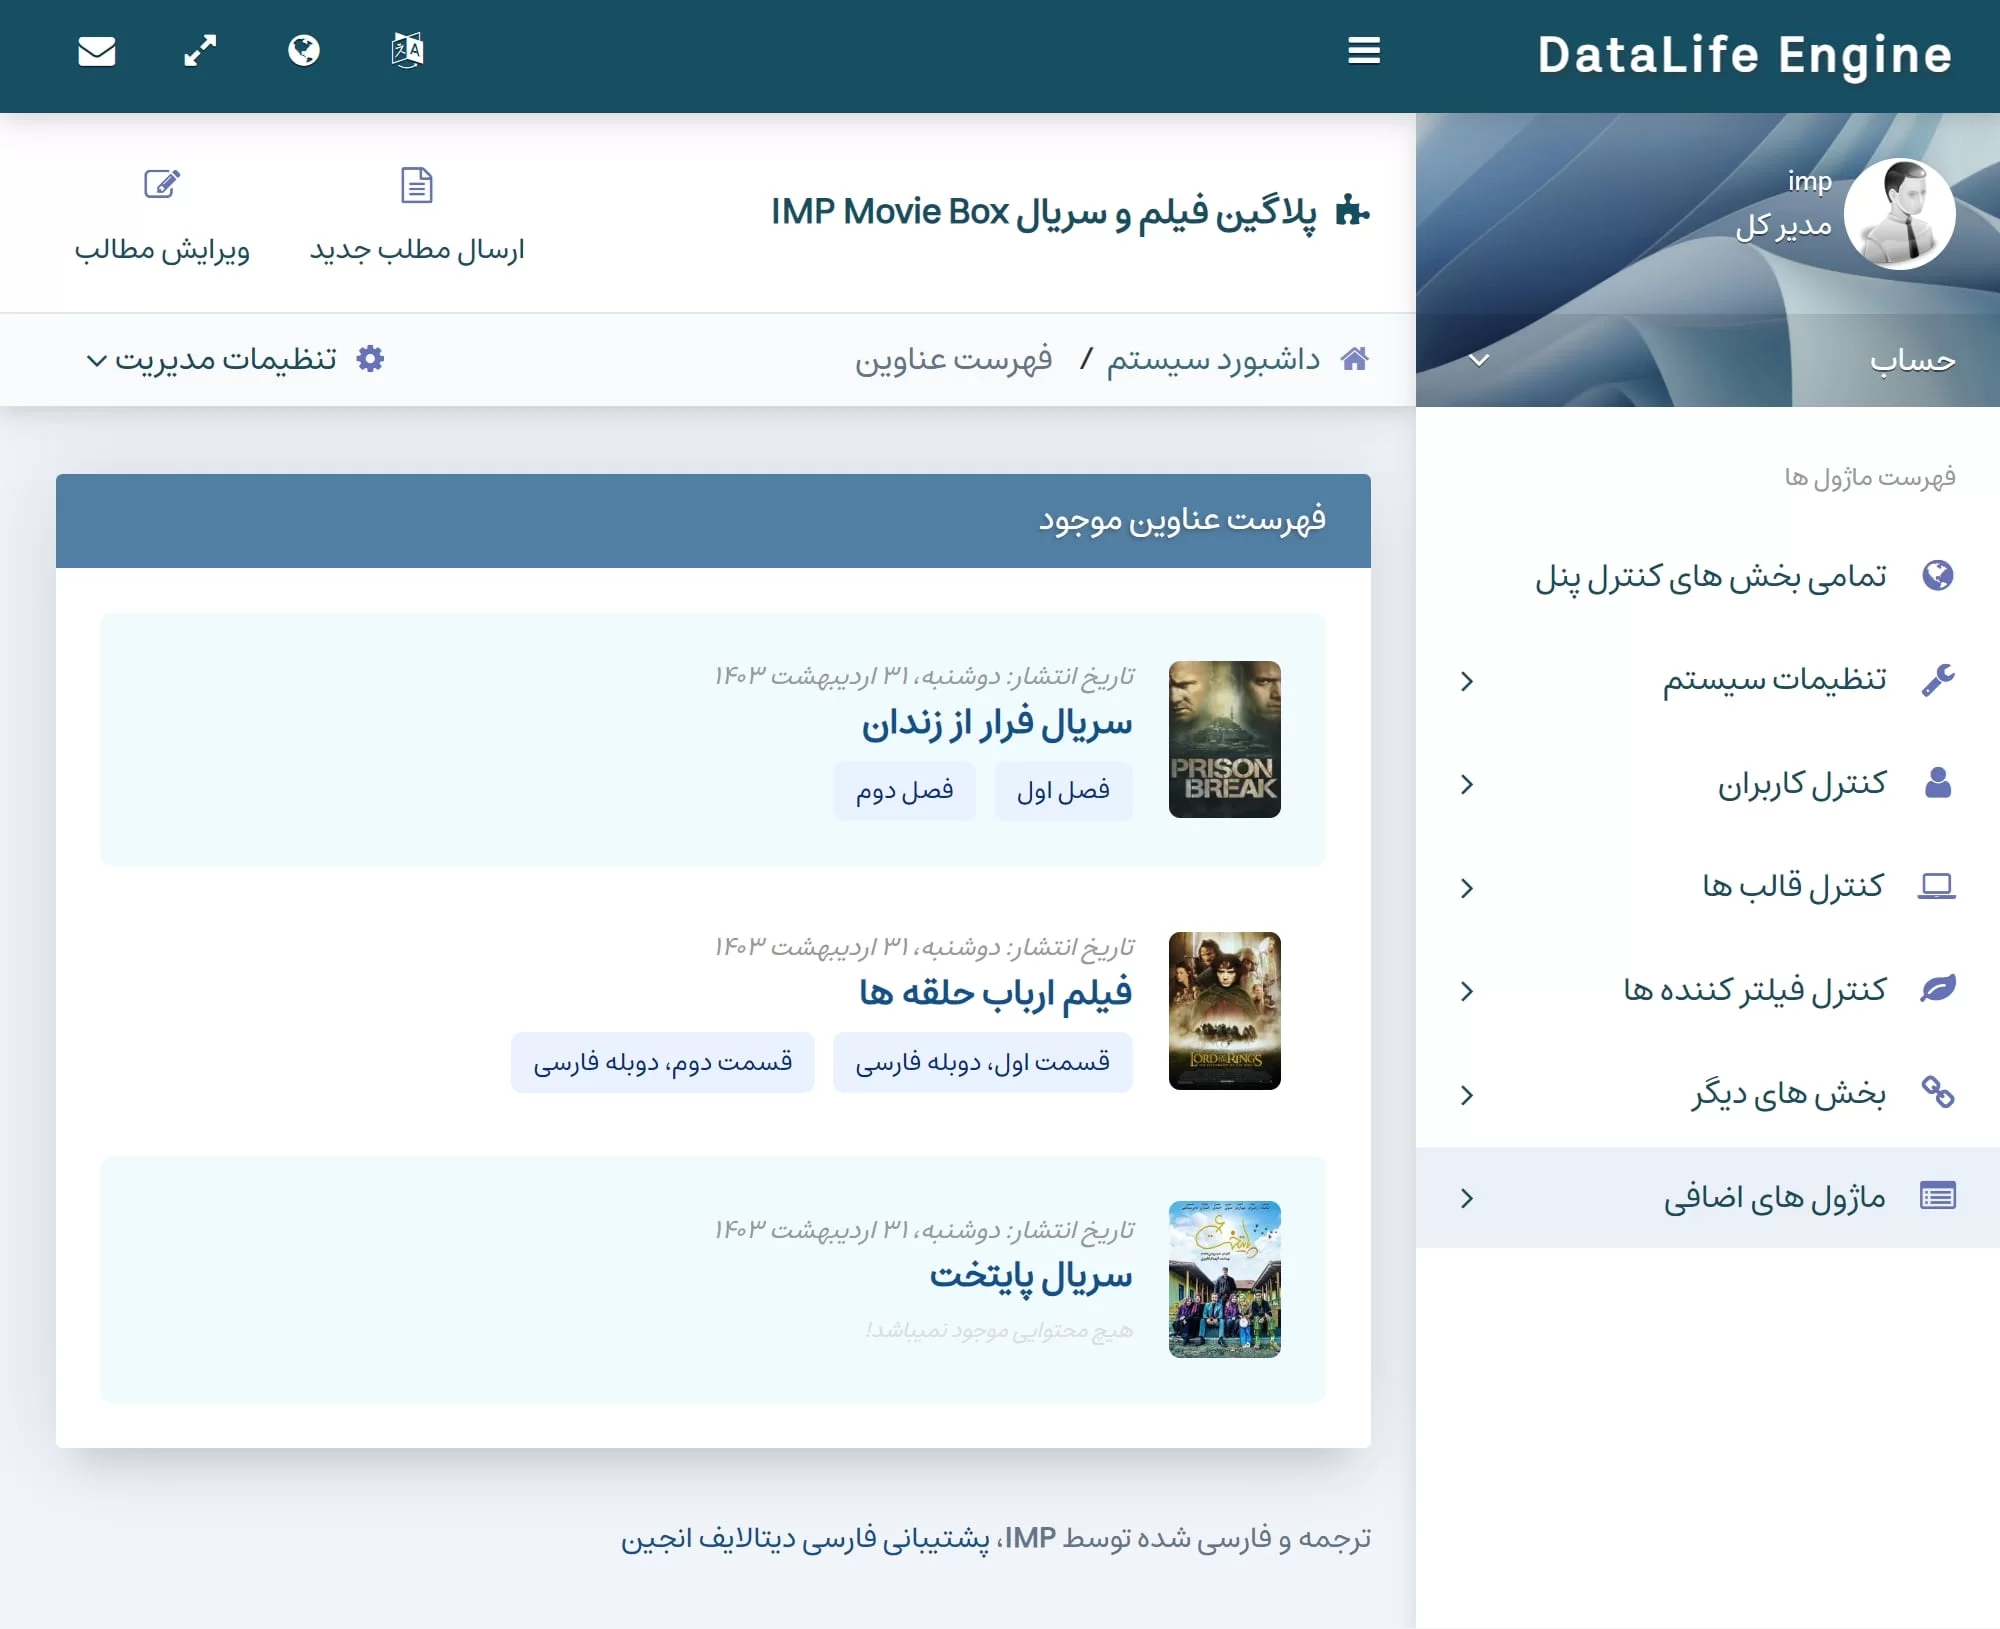Click the globe icon in top bar

pos(304,51)
